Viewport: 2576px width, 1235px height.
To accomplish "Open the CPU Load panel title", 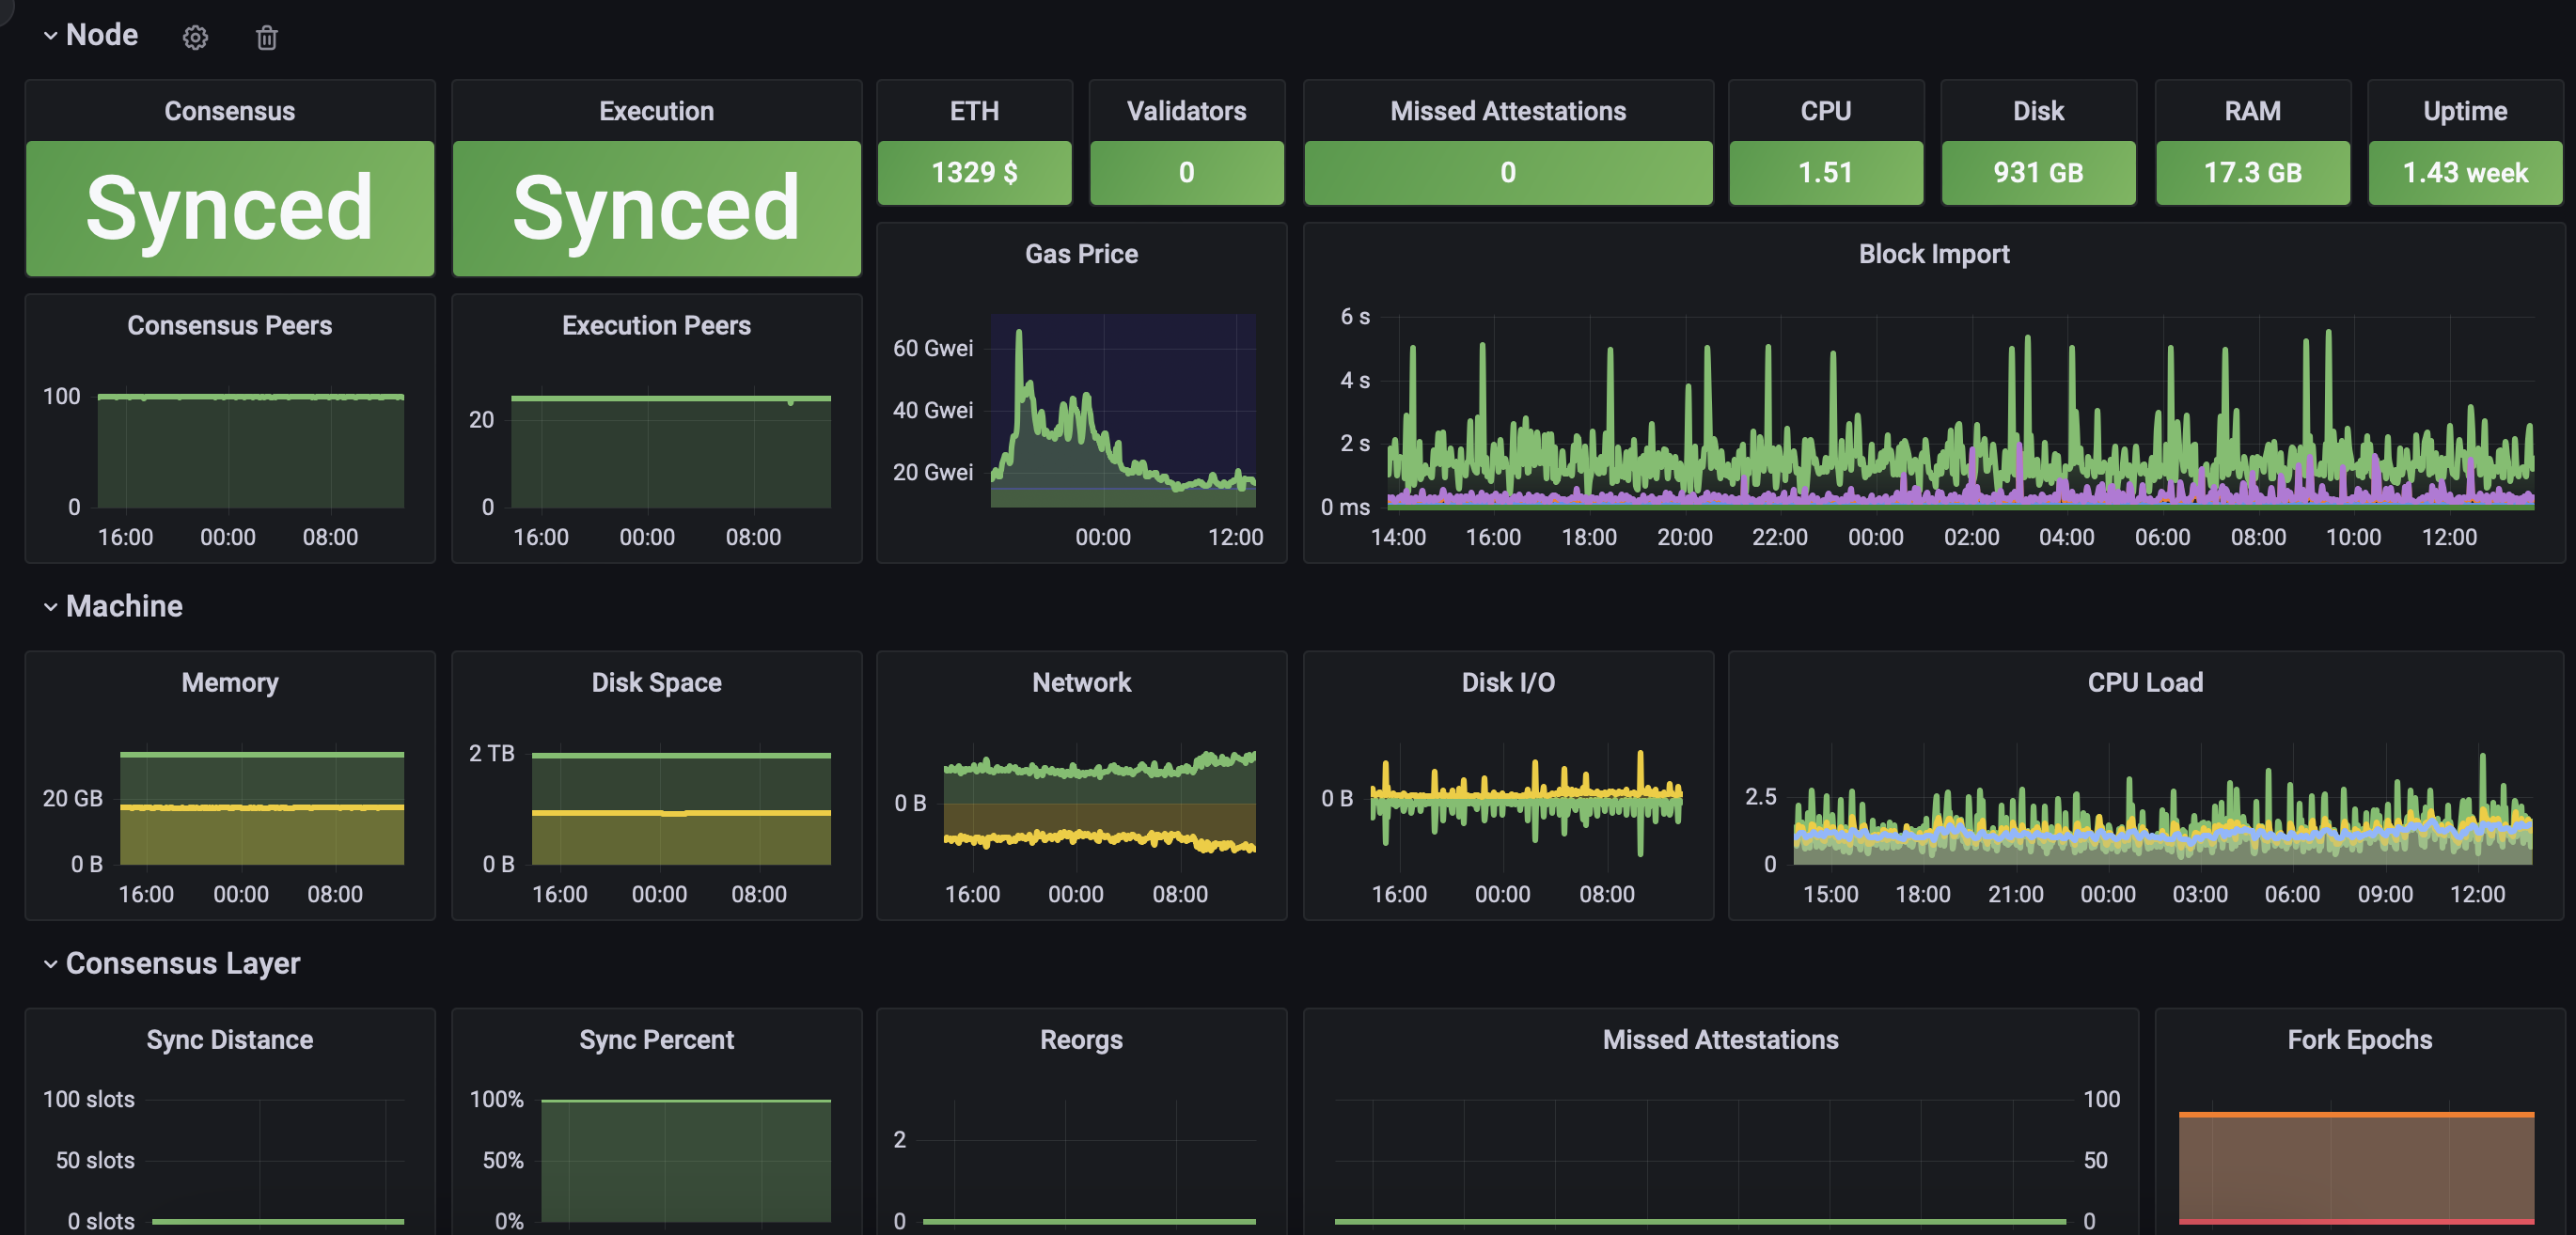I will [x=2144, y=682].
